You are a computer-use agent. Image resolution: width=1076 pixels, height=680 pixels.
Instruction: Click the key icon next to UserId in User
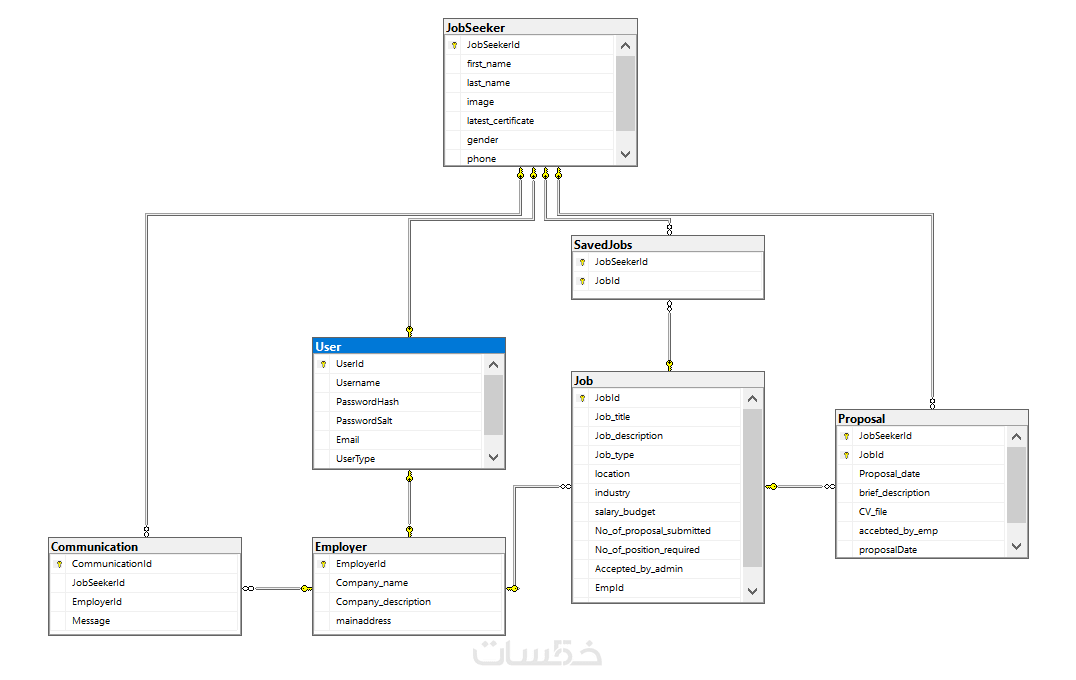click(323, 364)
